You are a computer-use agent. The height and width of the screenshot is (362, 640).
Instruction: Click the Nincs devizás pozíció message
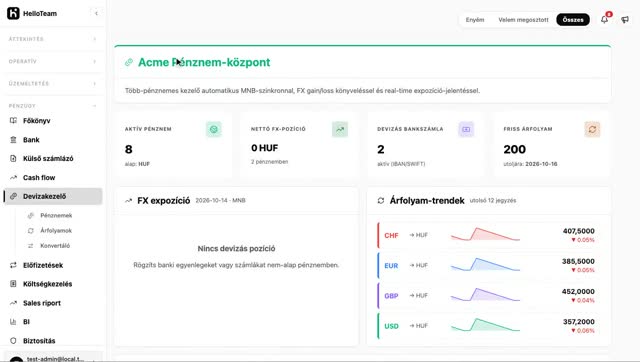(236, 249)
